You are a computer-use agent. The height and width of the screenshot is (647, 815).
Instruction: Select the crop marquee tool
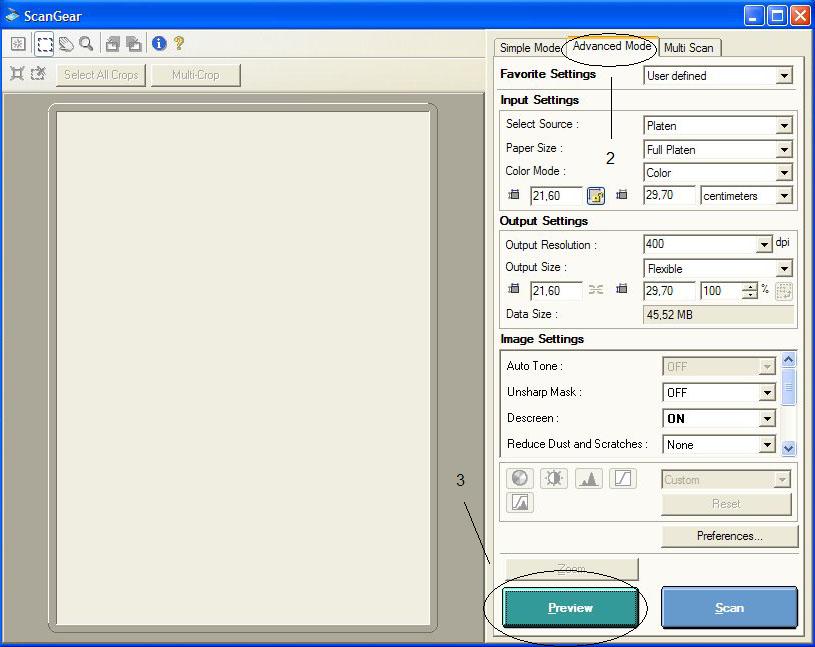pos(45,44)
